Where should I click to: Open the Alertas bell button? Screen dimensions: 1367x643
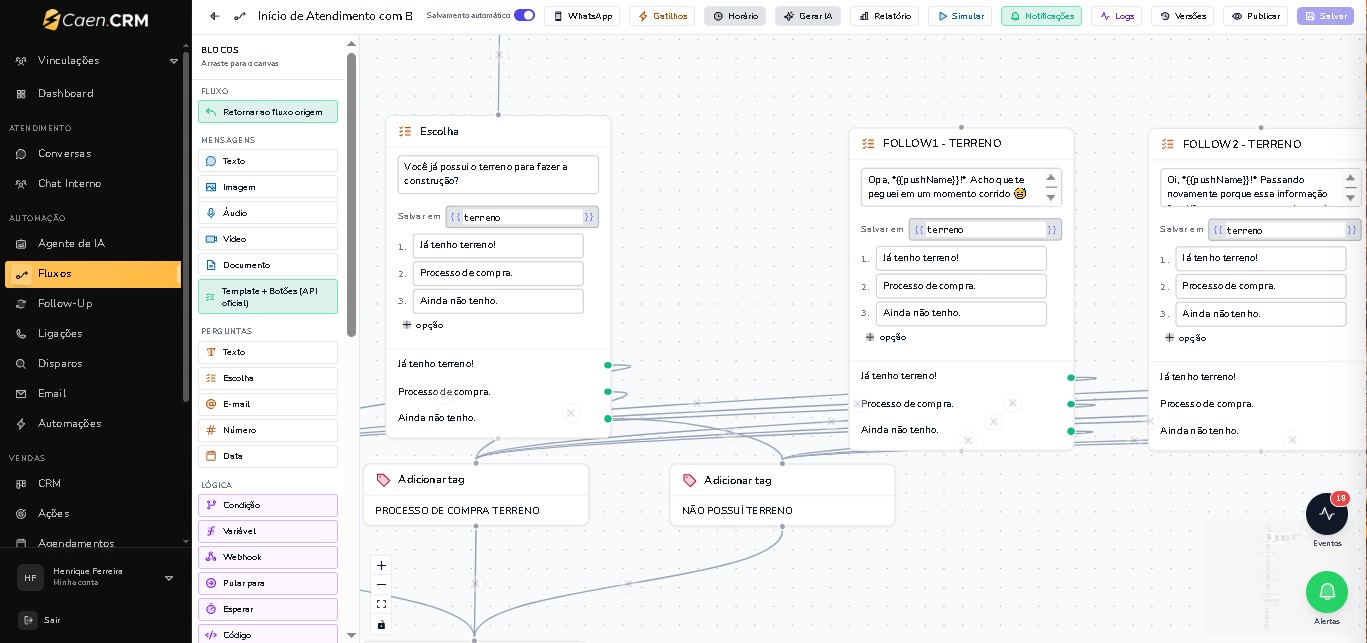[1327, 592]
